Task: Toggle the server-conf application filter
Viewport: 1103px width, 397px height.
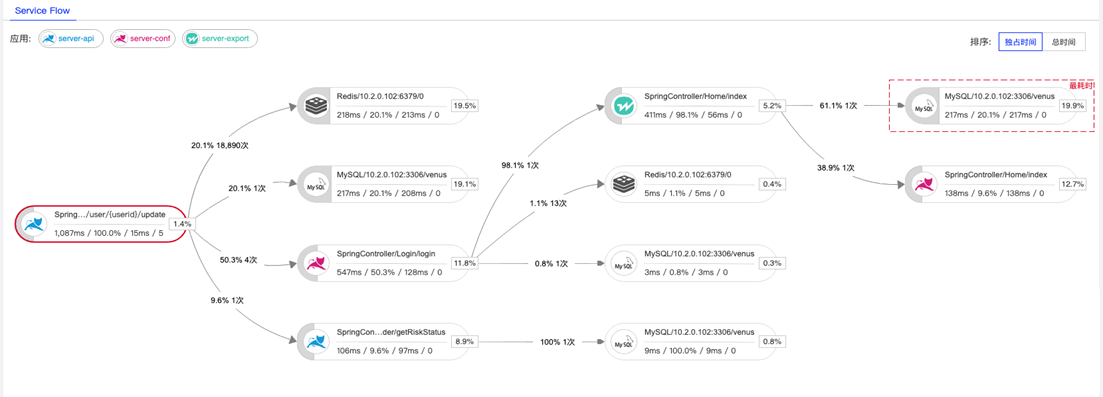Action: point(143,39)
